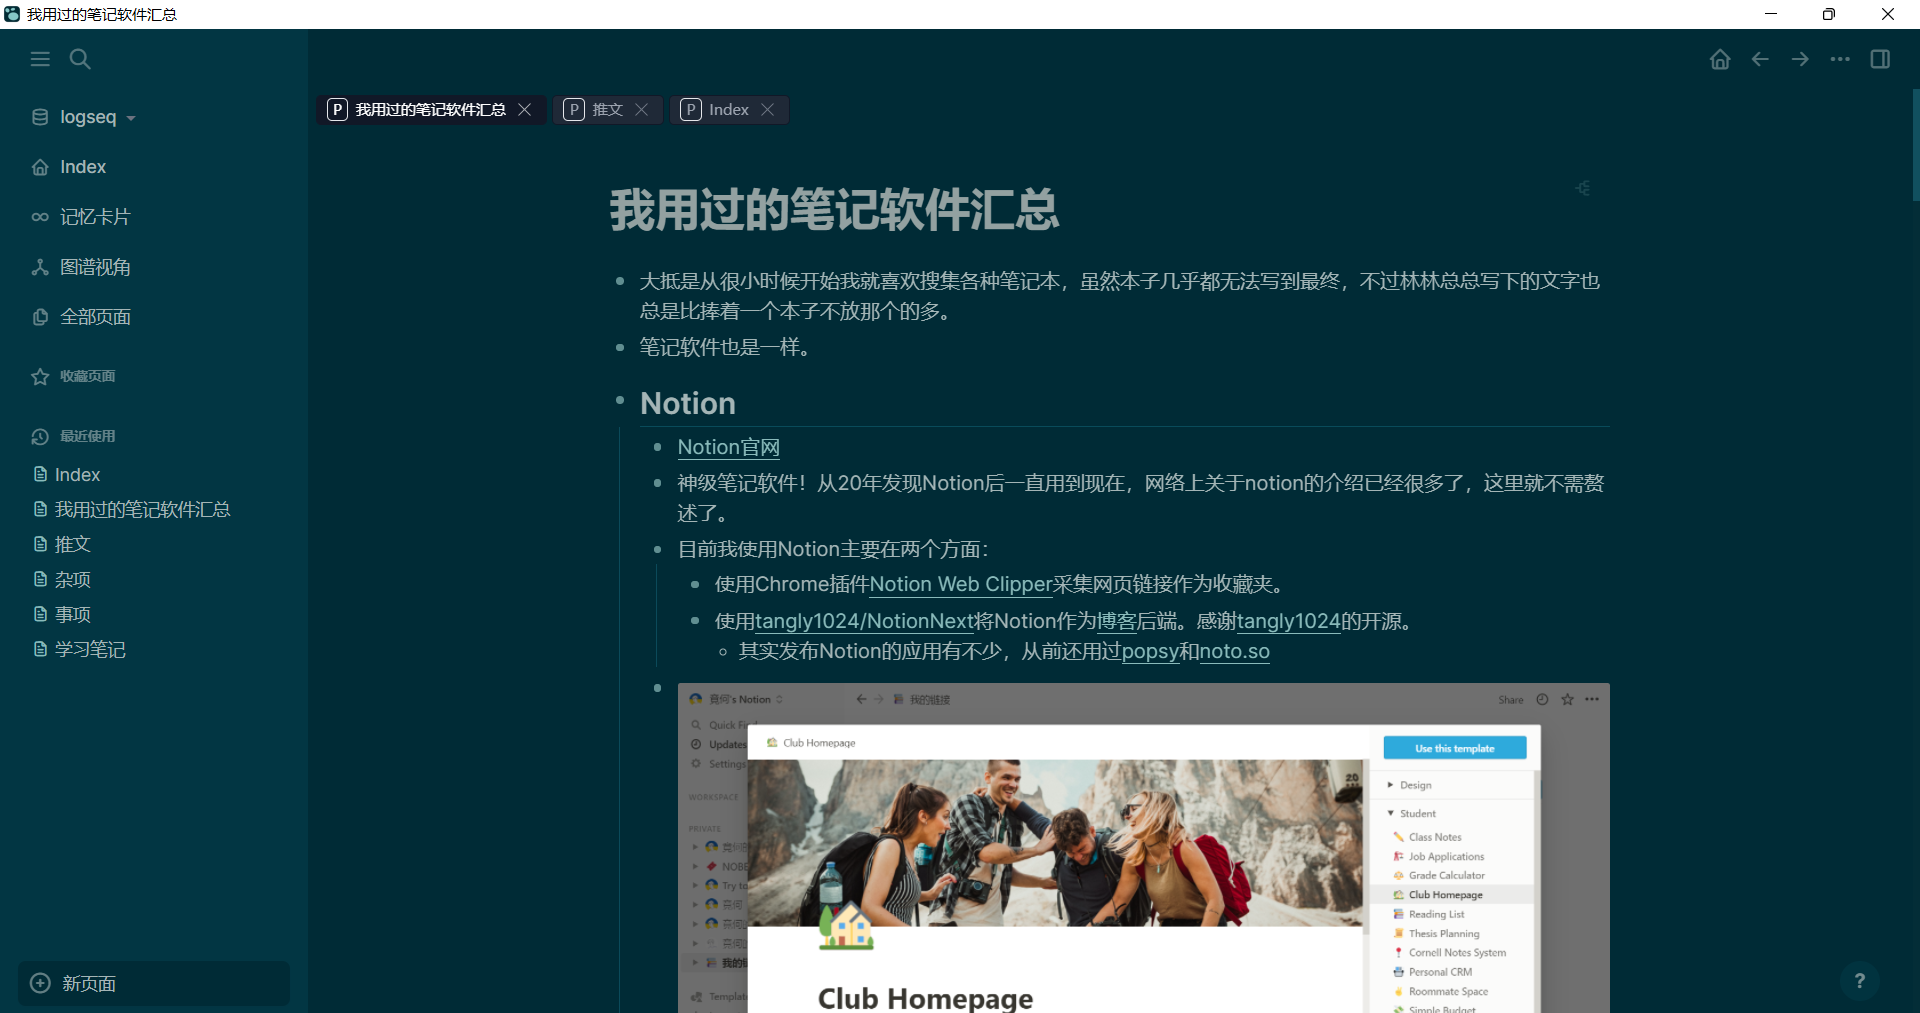
Task: Click the database icon beside logseq
Action: pyautogui.click(x=40, y=117)
